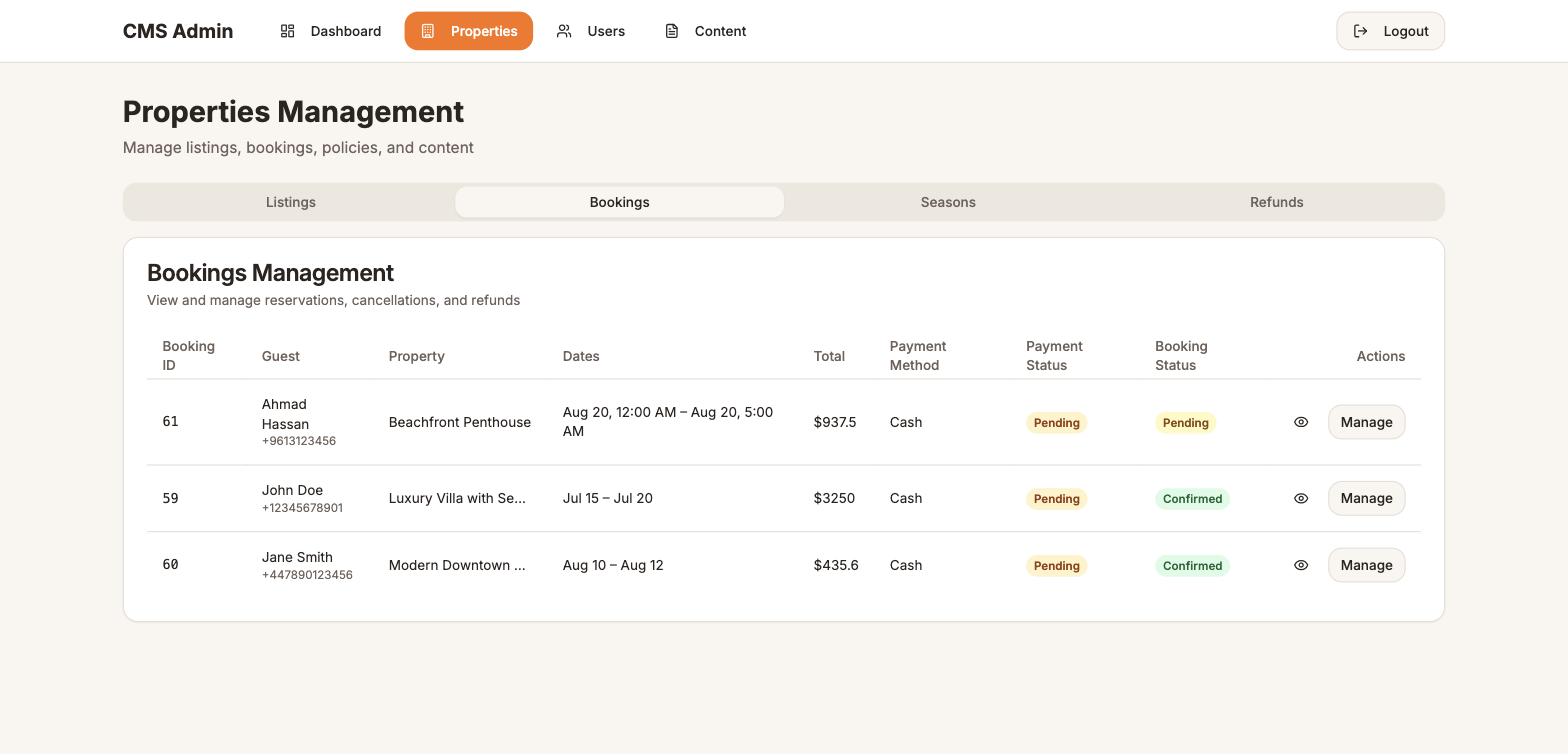Click Cash payment method in John Doe row
The image size is (1568, 755).
[906, 498]
